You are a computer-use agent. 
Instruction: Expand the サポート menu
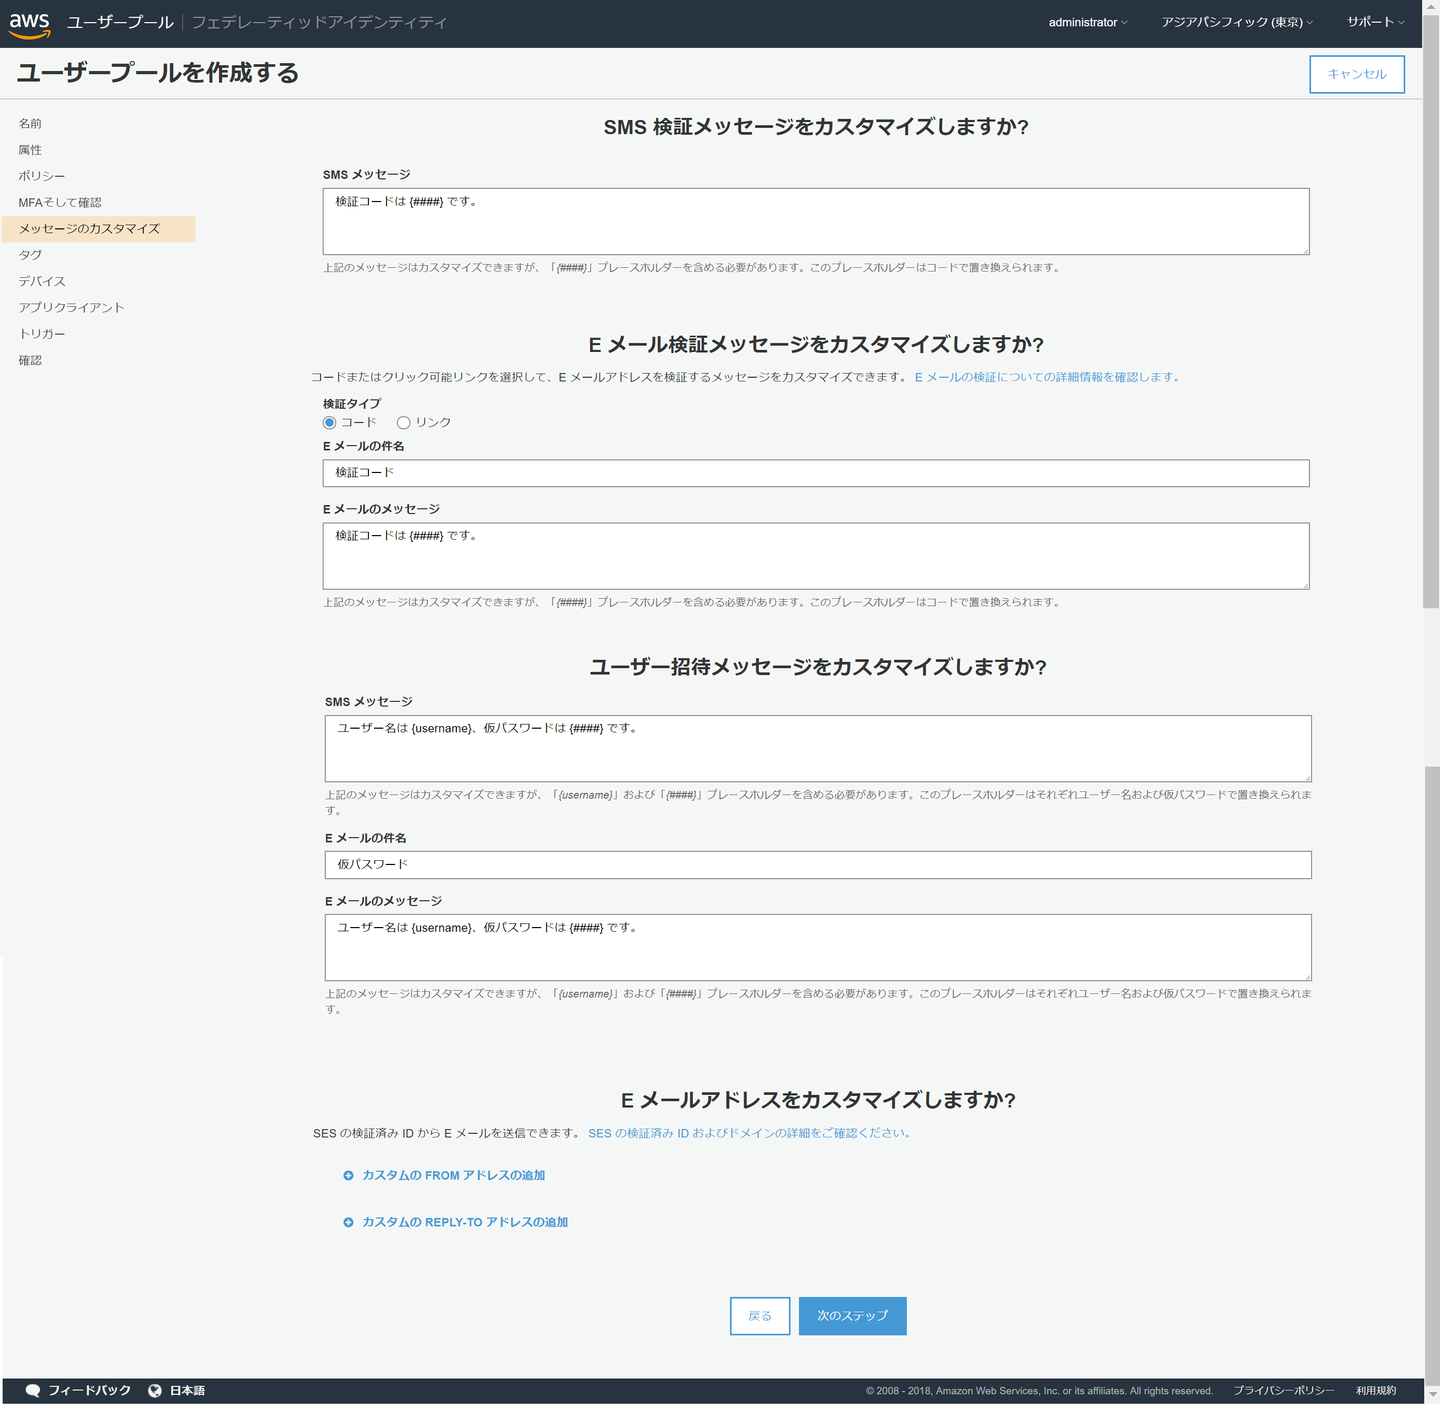pos(1375,22)
